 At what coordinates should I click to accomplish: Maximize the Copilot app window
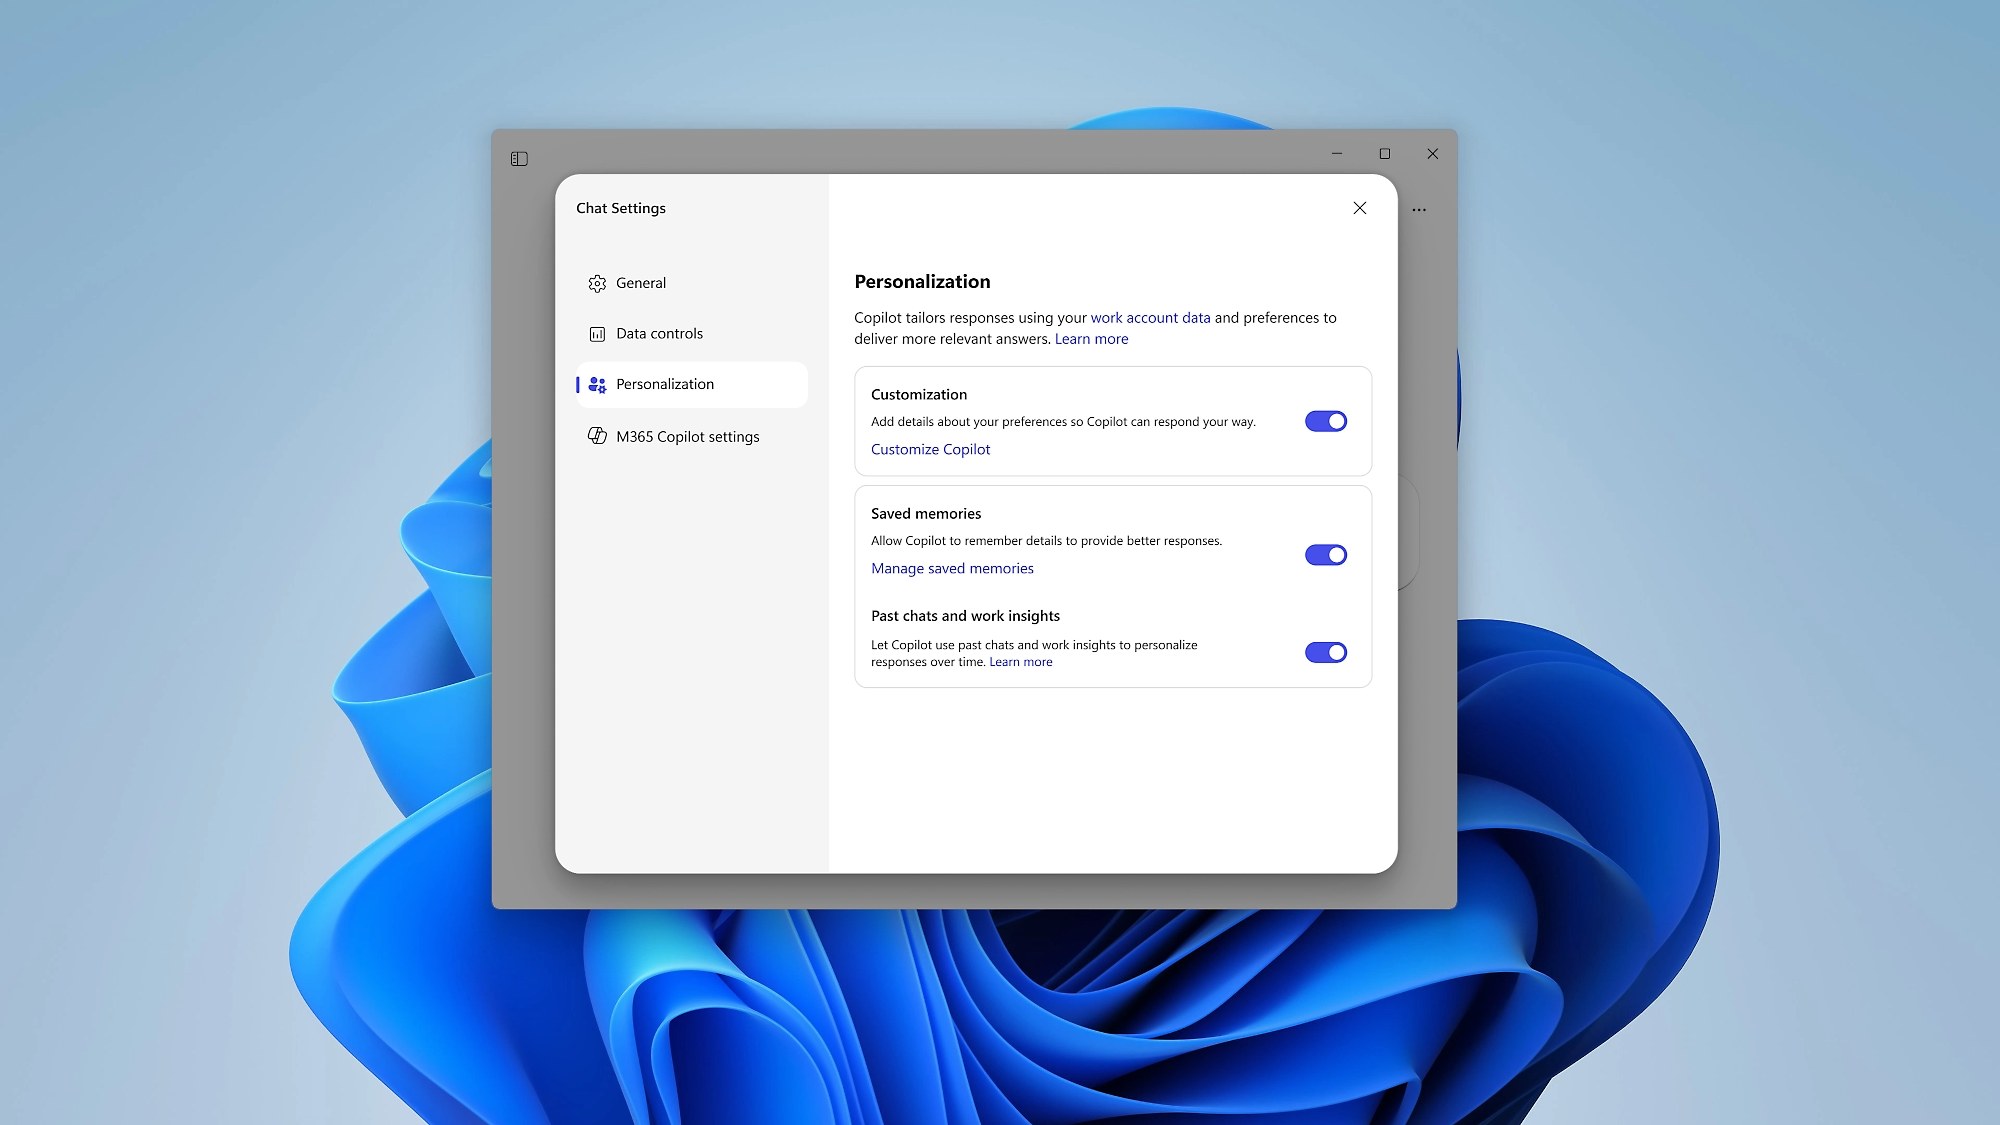pyautogui.click(x=1385, y=154)
